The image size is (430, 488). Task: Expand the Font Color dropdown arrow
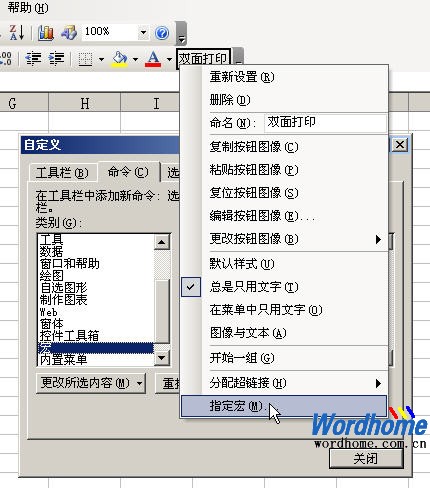pos(169,59)
